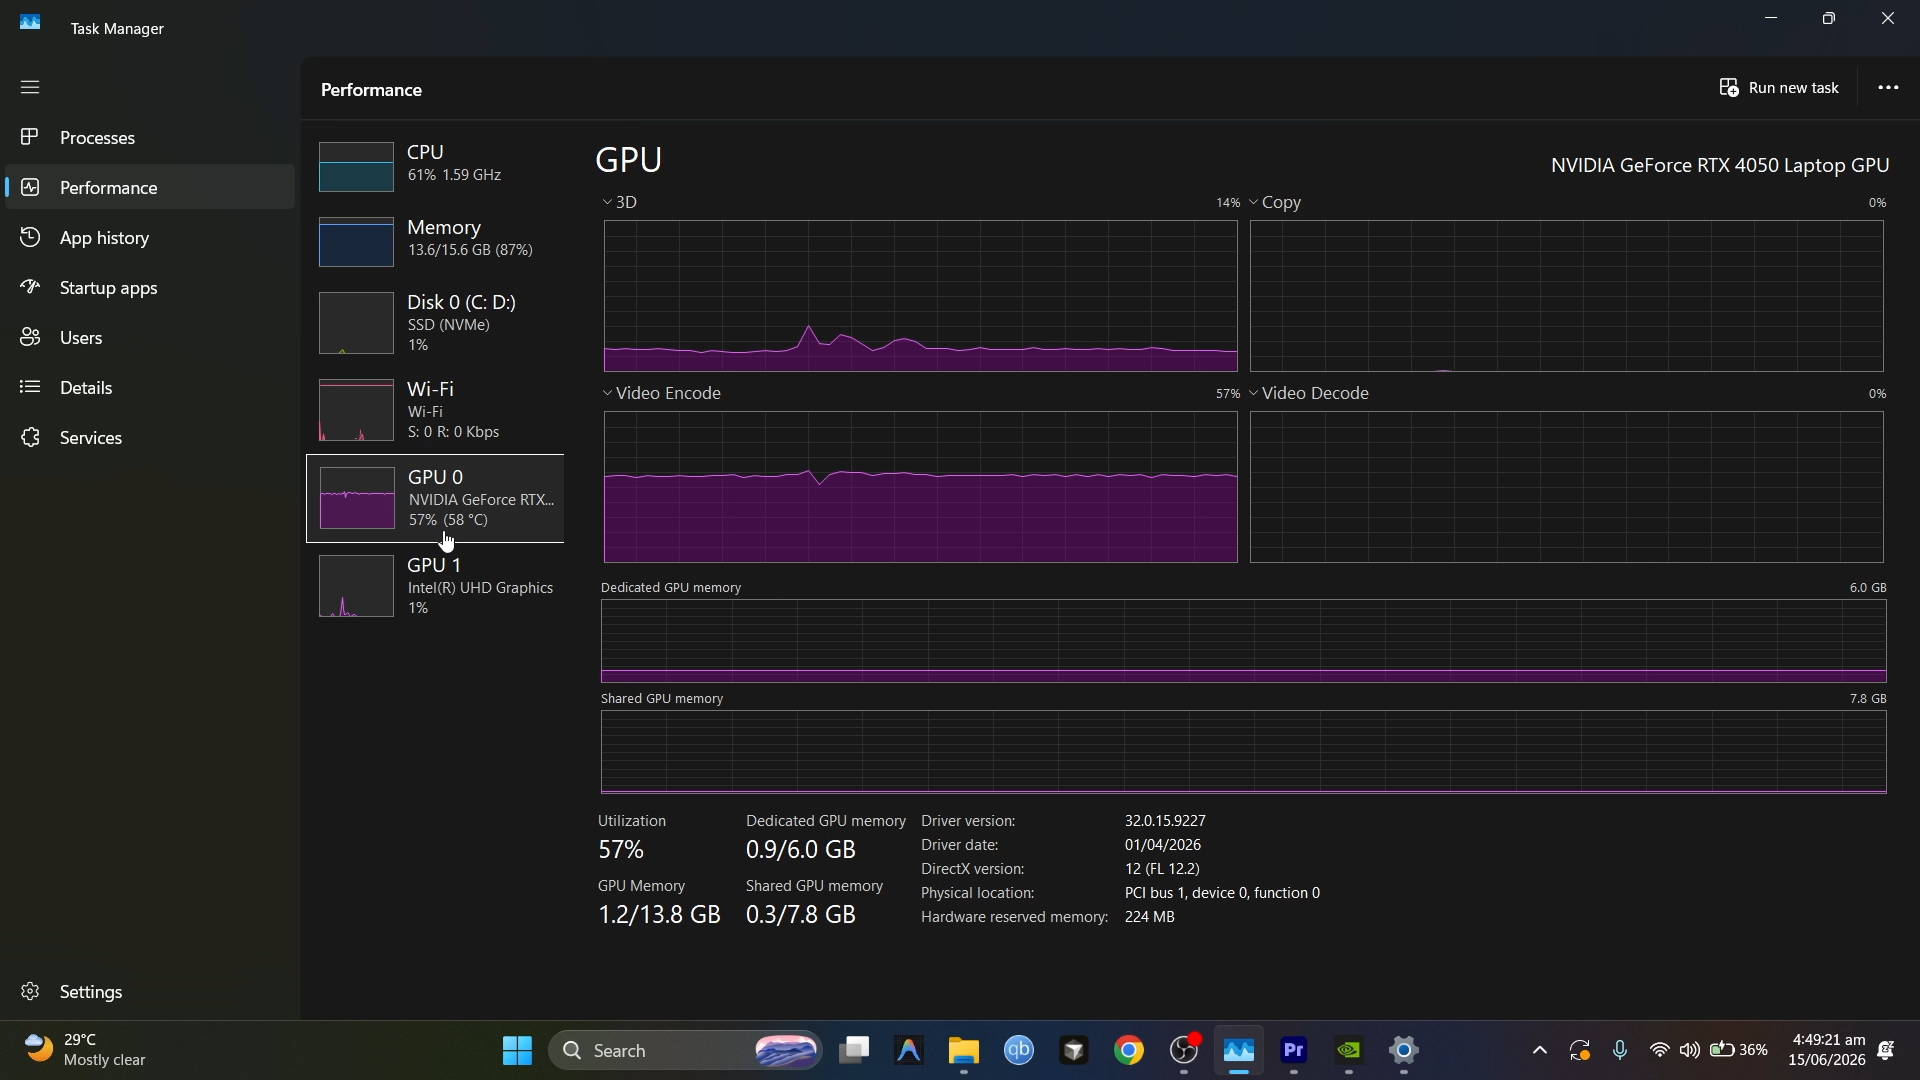Screen dimensions: 1920x1080
Task: Open Task View from taskbar
Action: (x=854, y=1051)
